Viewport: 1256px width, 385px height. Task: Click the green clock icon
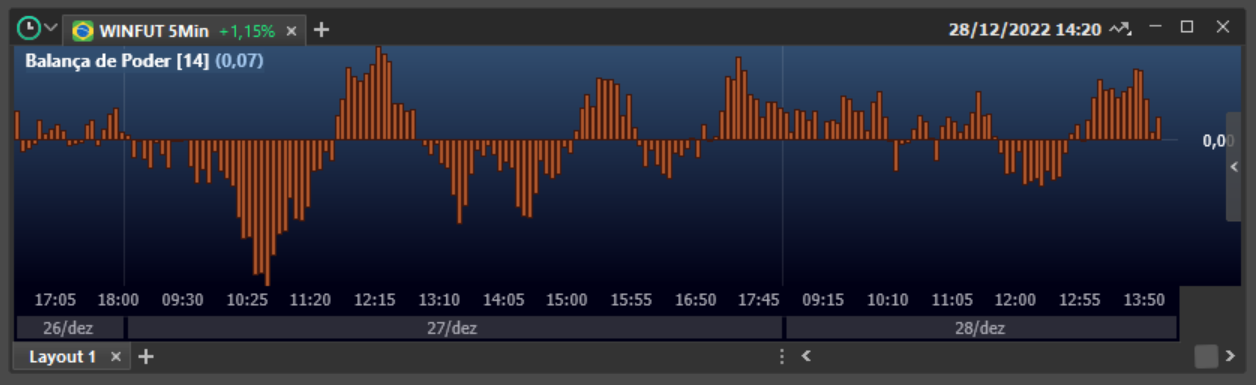click(30, 28)
